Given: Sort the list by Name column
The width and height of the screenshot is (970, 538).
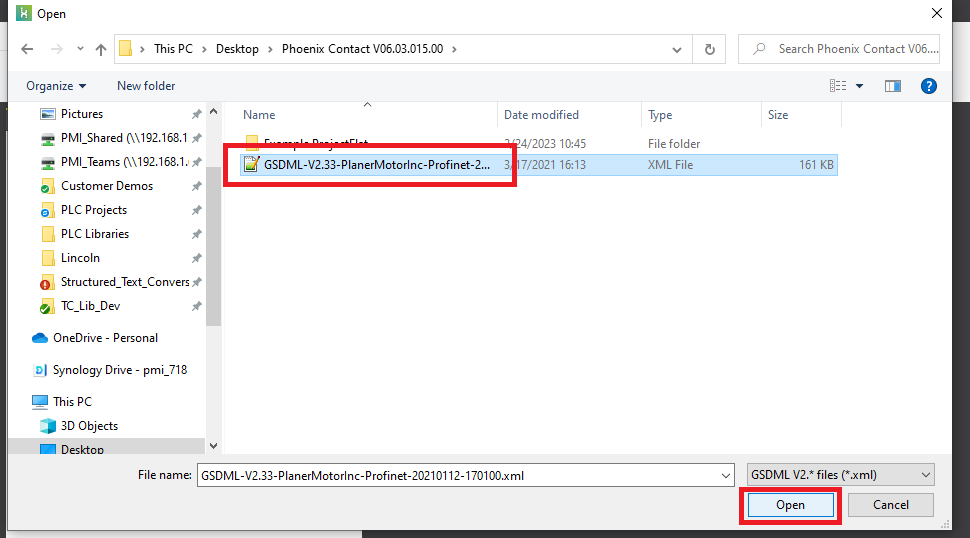Looking at the screenshot, I should pos(259,115).
